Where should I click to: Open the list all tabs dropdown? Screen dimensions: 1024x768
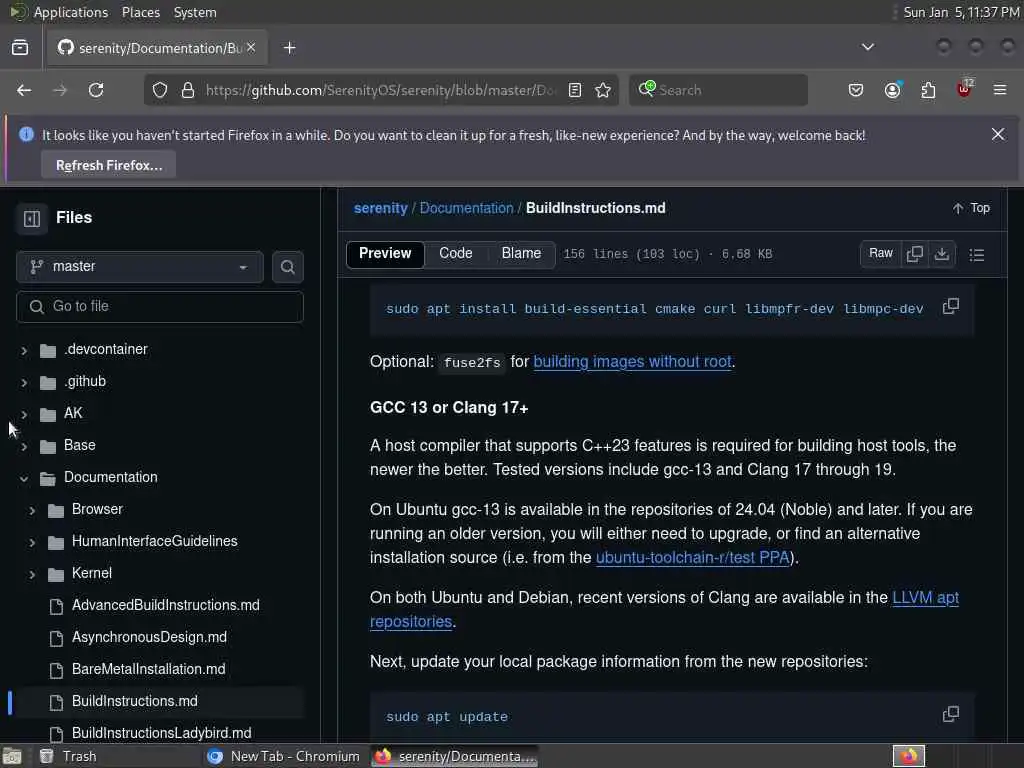coord(867,47)
